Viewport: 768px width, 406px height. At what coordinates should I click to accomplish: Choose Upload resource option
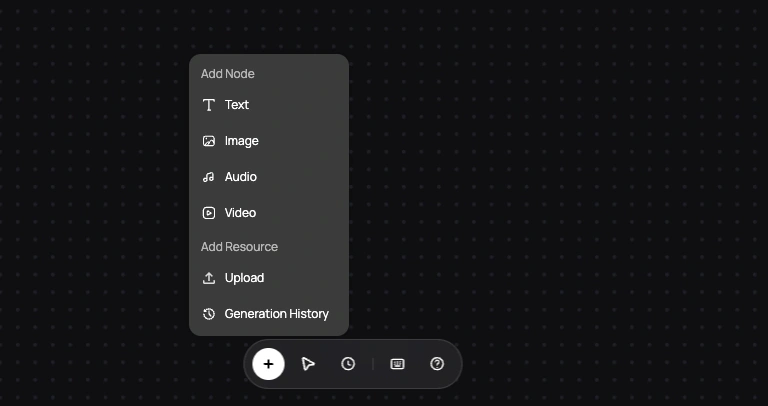pos(269,278)
